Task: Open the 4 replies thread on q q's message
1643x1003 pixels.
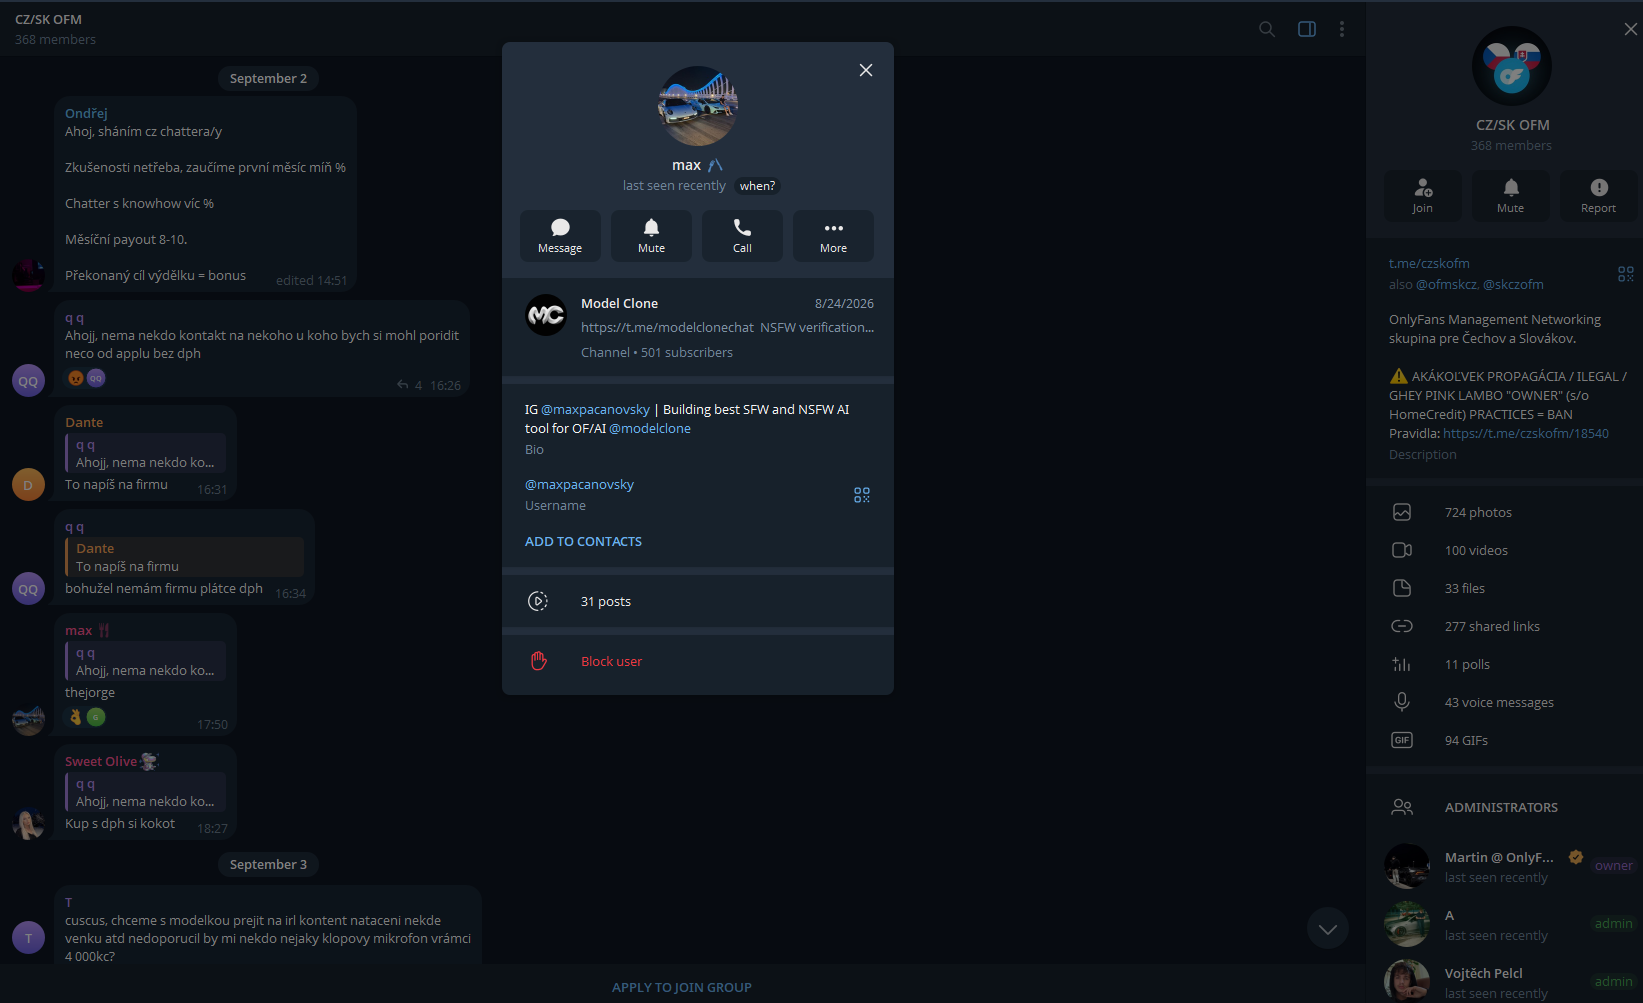Action: pyautogui.click(x=410, y=385)
